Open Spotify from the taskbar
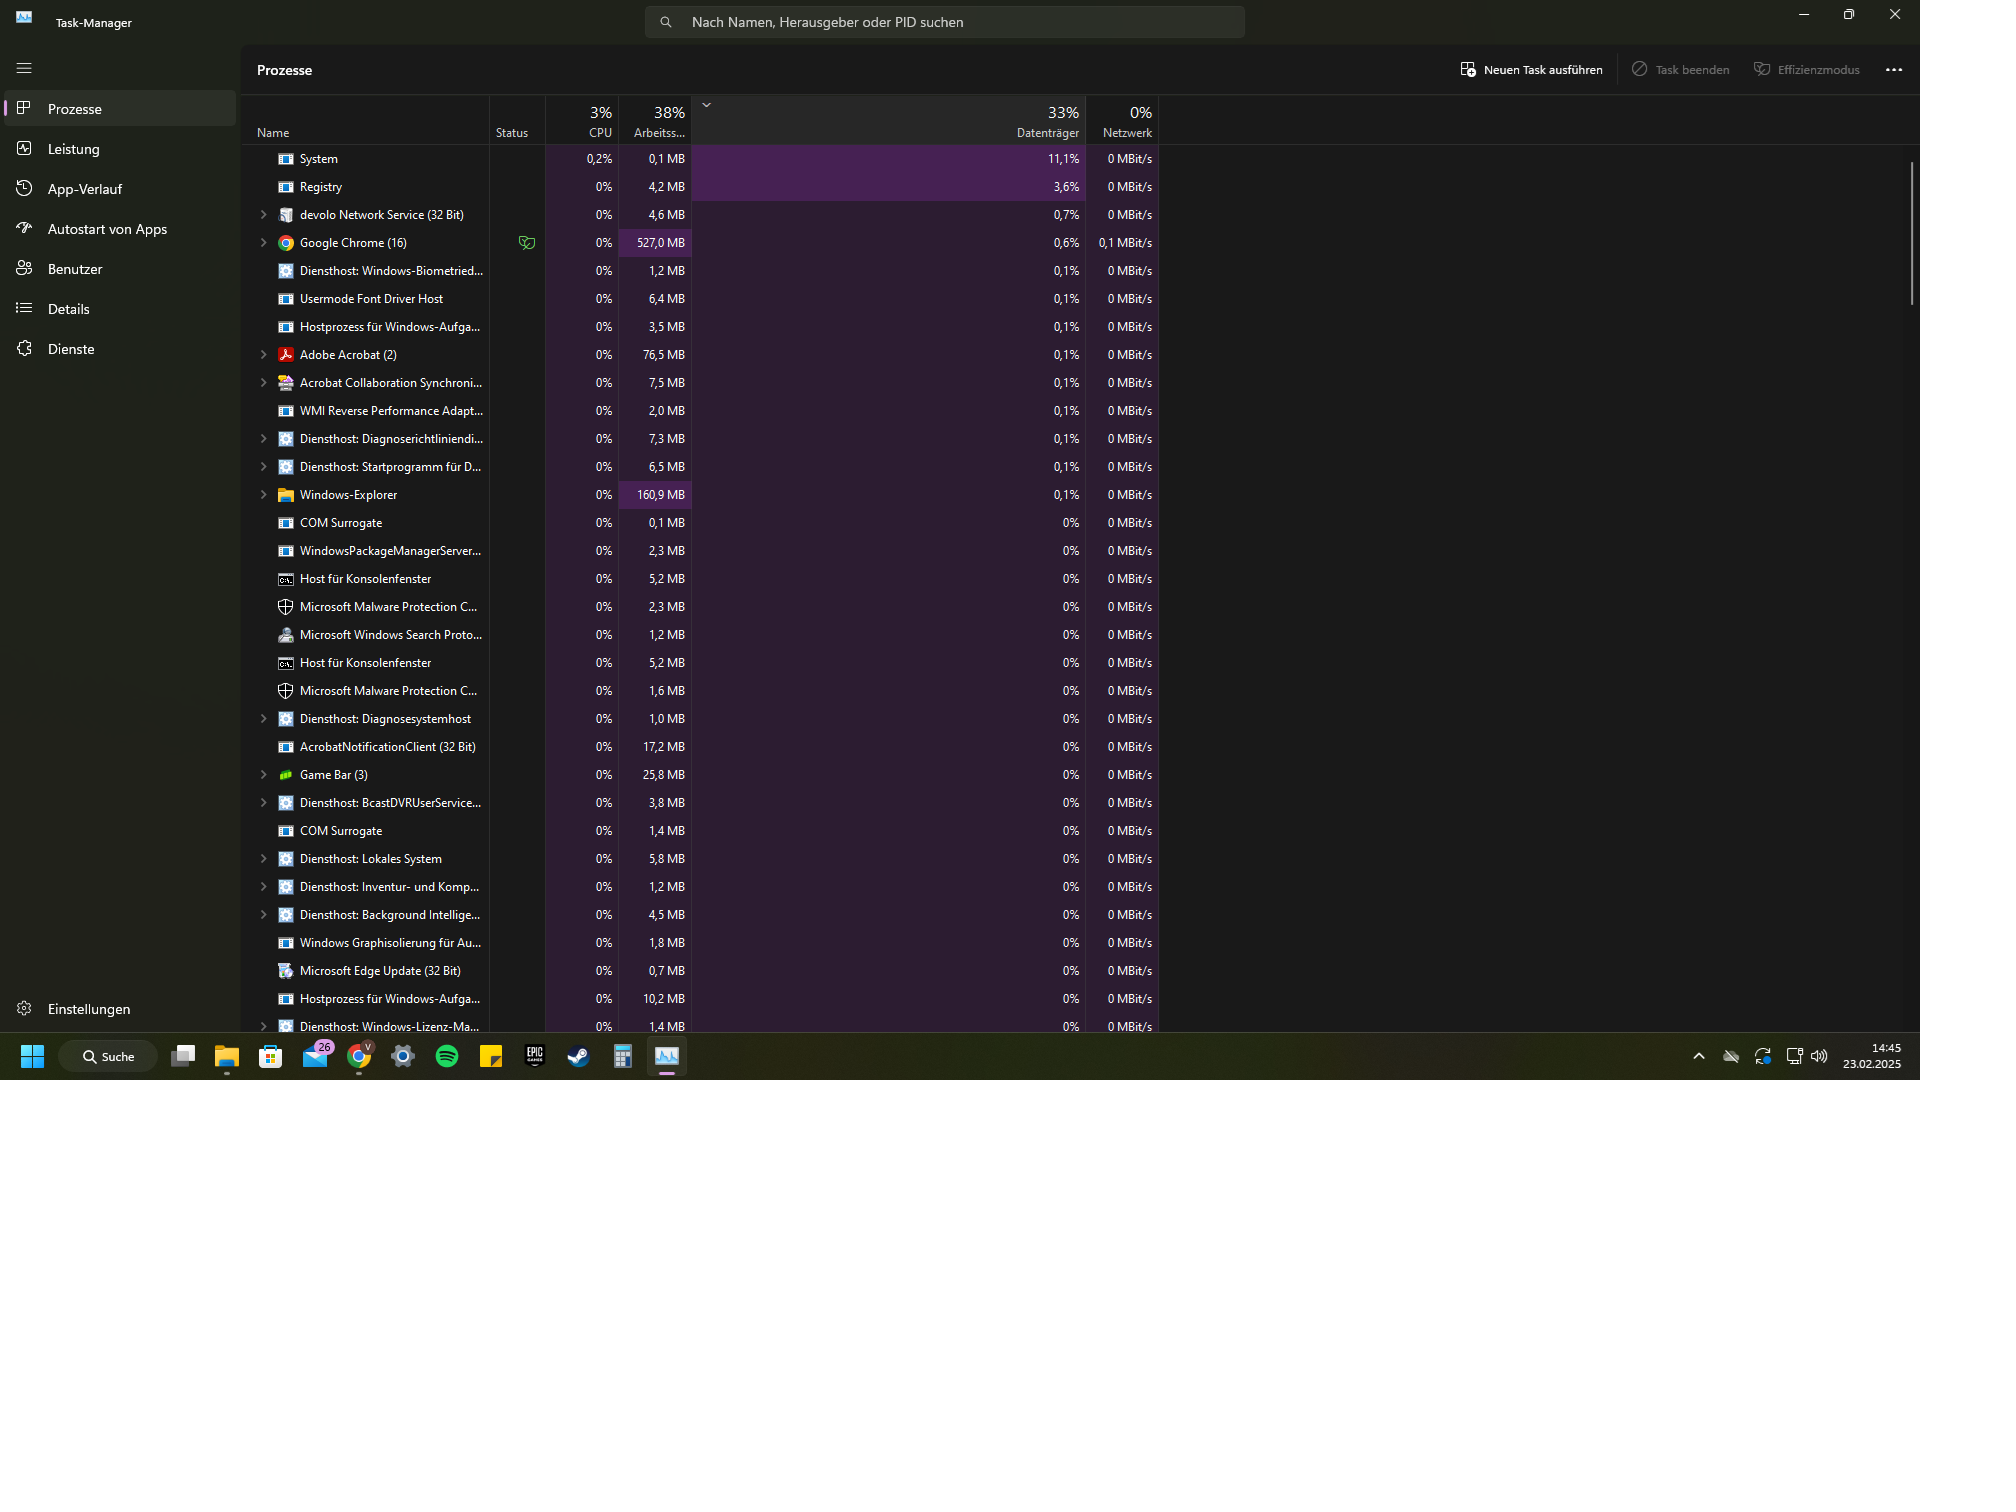This screenshot has height=1512, width=2016. [x=447, y=1056]
